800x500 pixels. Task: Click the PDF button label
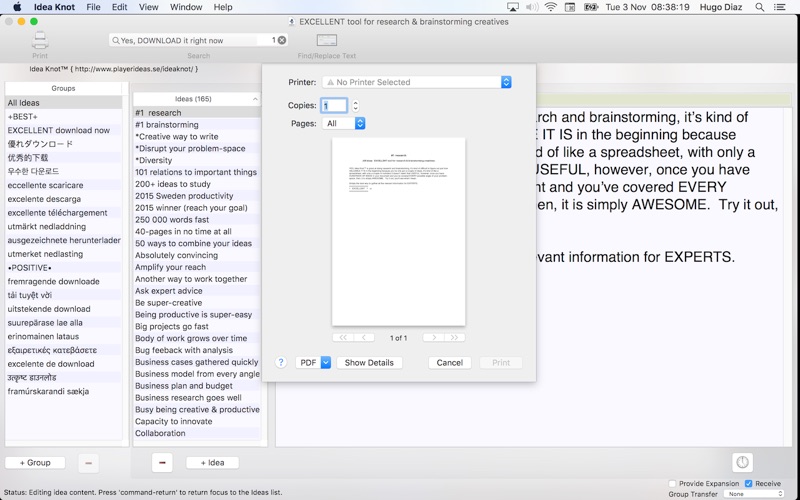click(308, 362)
